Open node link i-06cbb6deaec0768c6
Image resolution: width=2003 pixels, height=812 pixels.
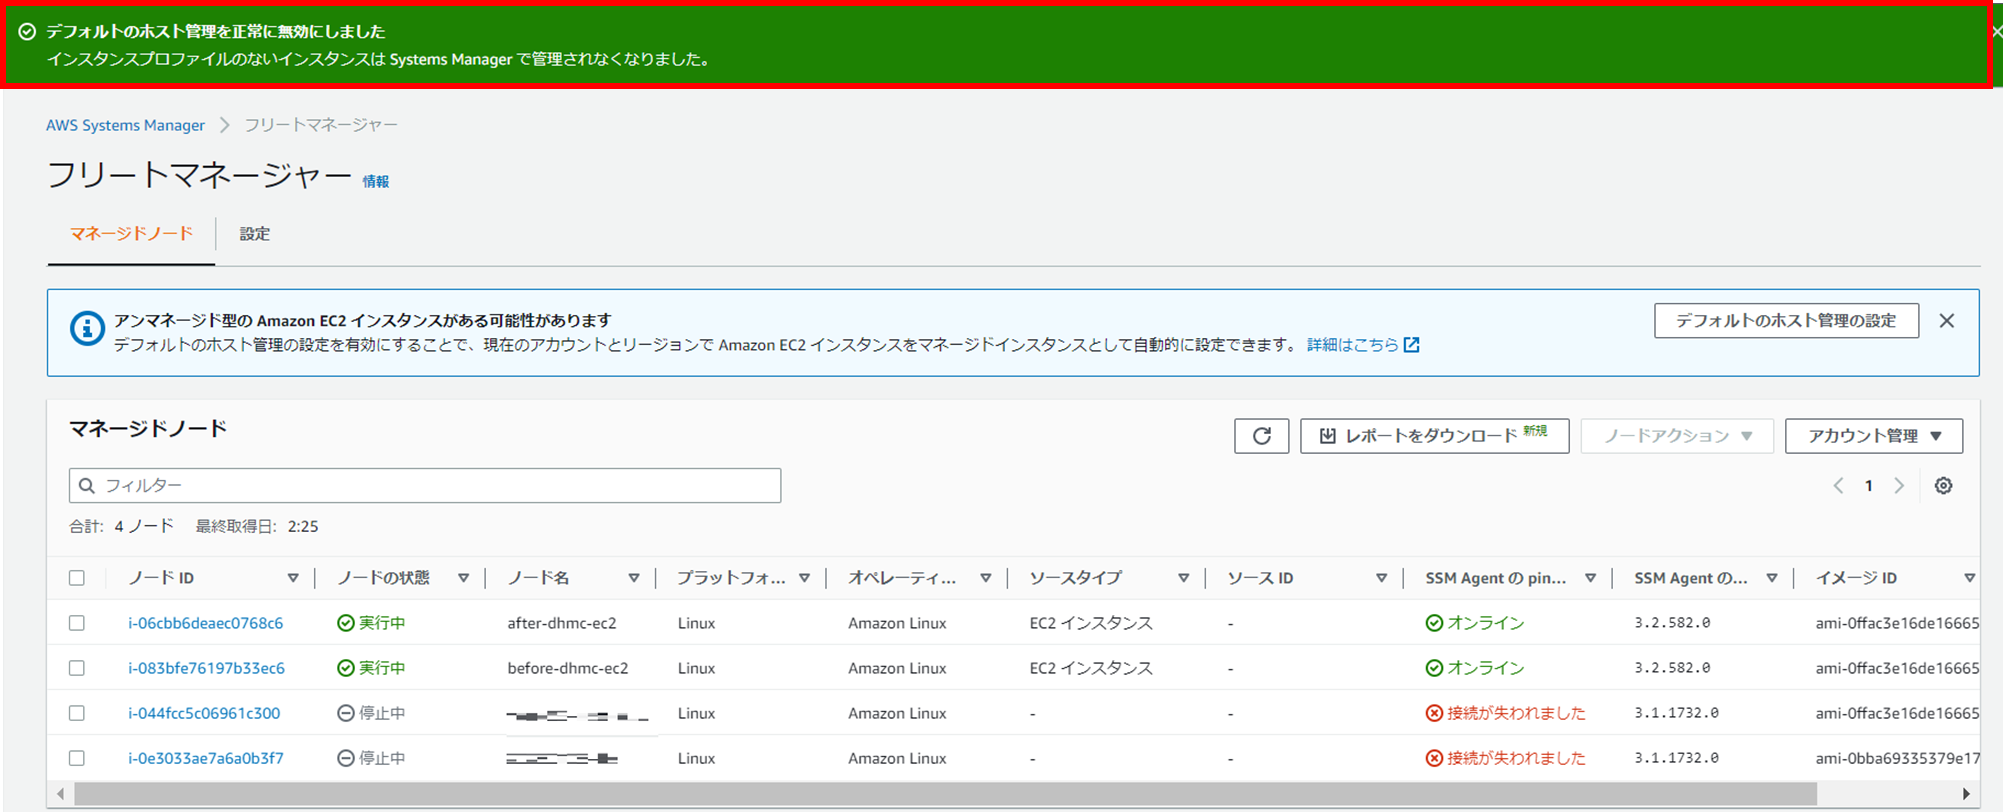click(205, 623)
